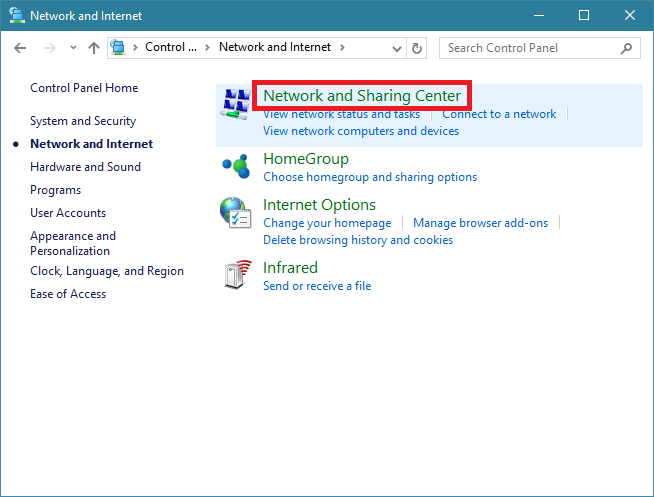This screenshot has height=497, width=654.
Task: Close the Network and Internet window
Action: pos(630,15)
